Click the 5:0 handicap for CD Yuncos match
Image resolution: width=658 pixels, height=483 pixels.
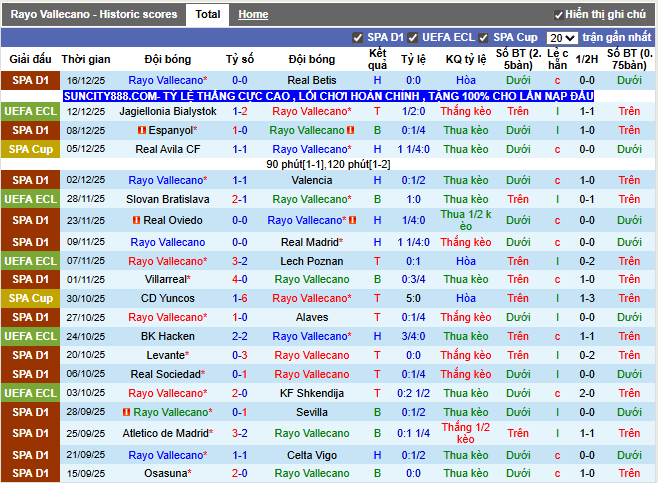click(x=413, y=298)
